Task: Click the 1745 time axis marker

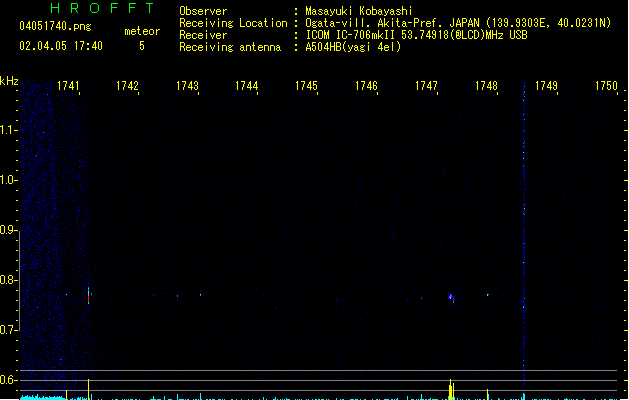Action: coord(306,86)
